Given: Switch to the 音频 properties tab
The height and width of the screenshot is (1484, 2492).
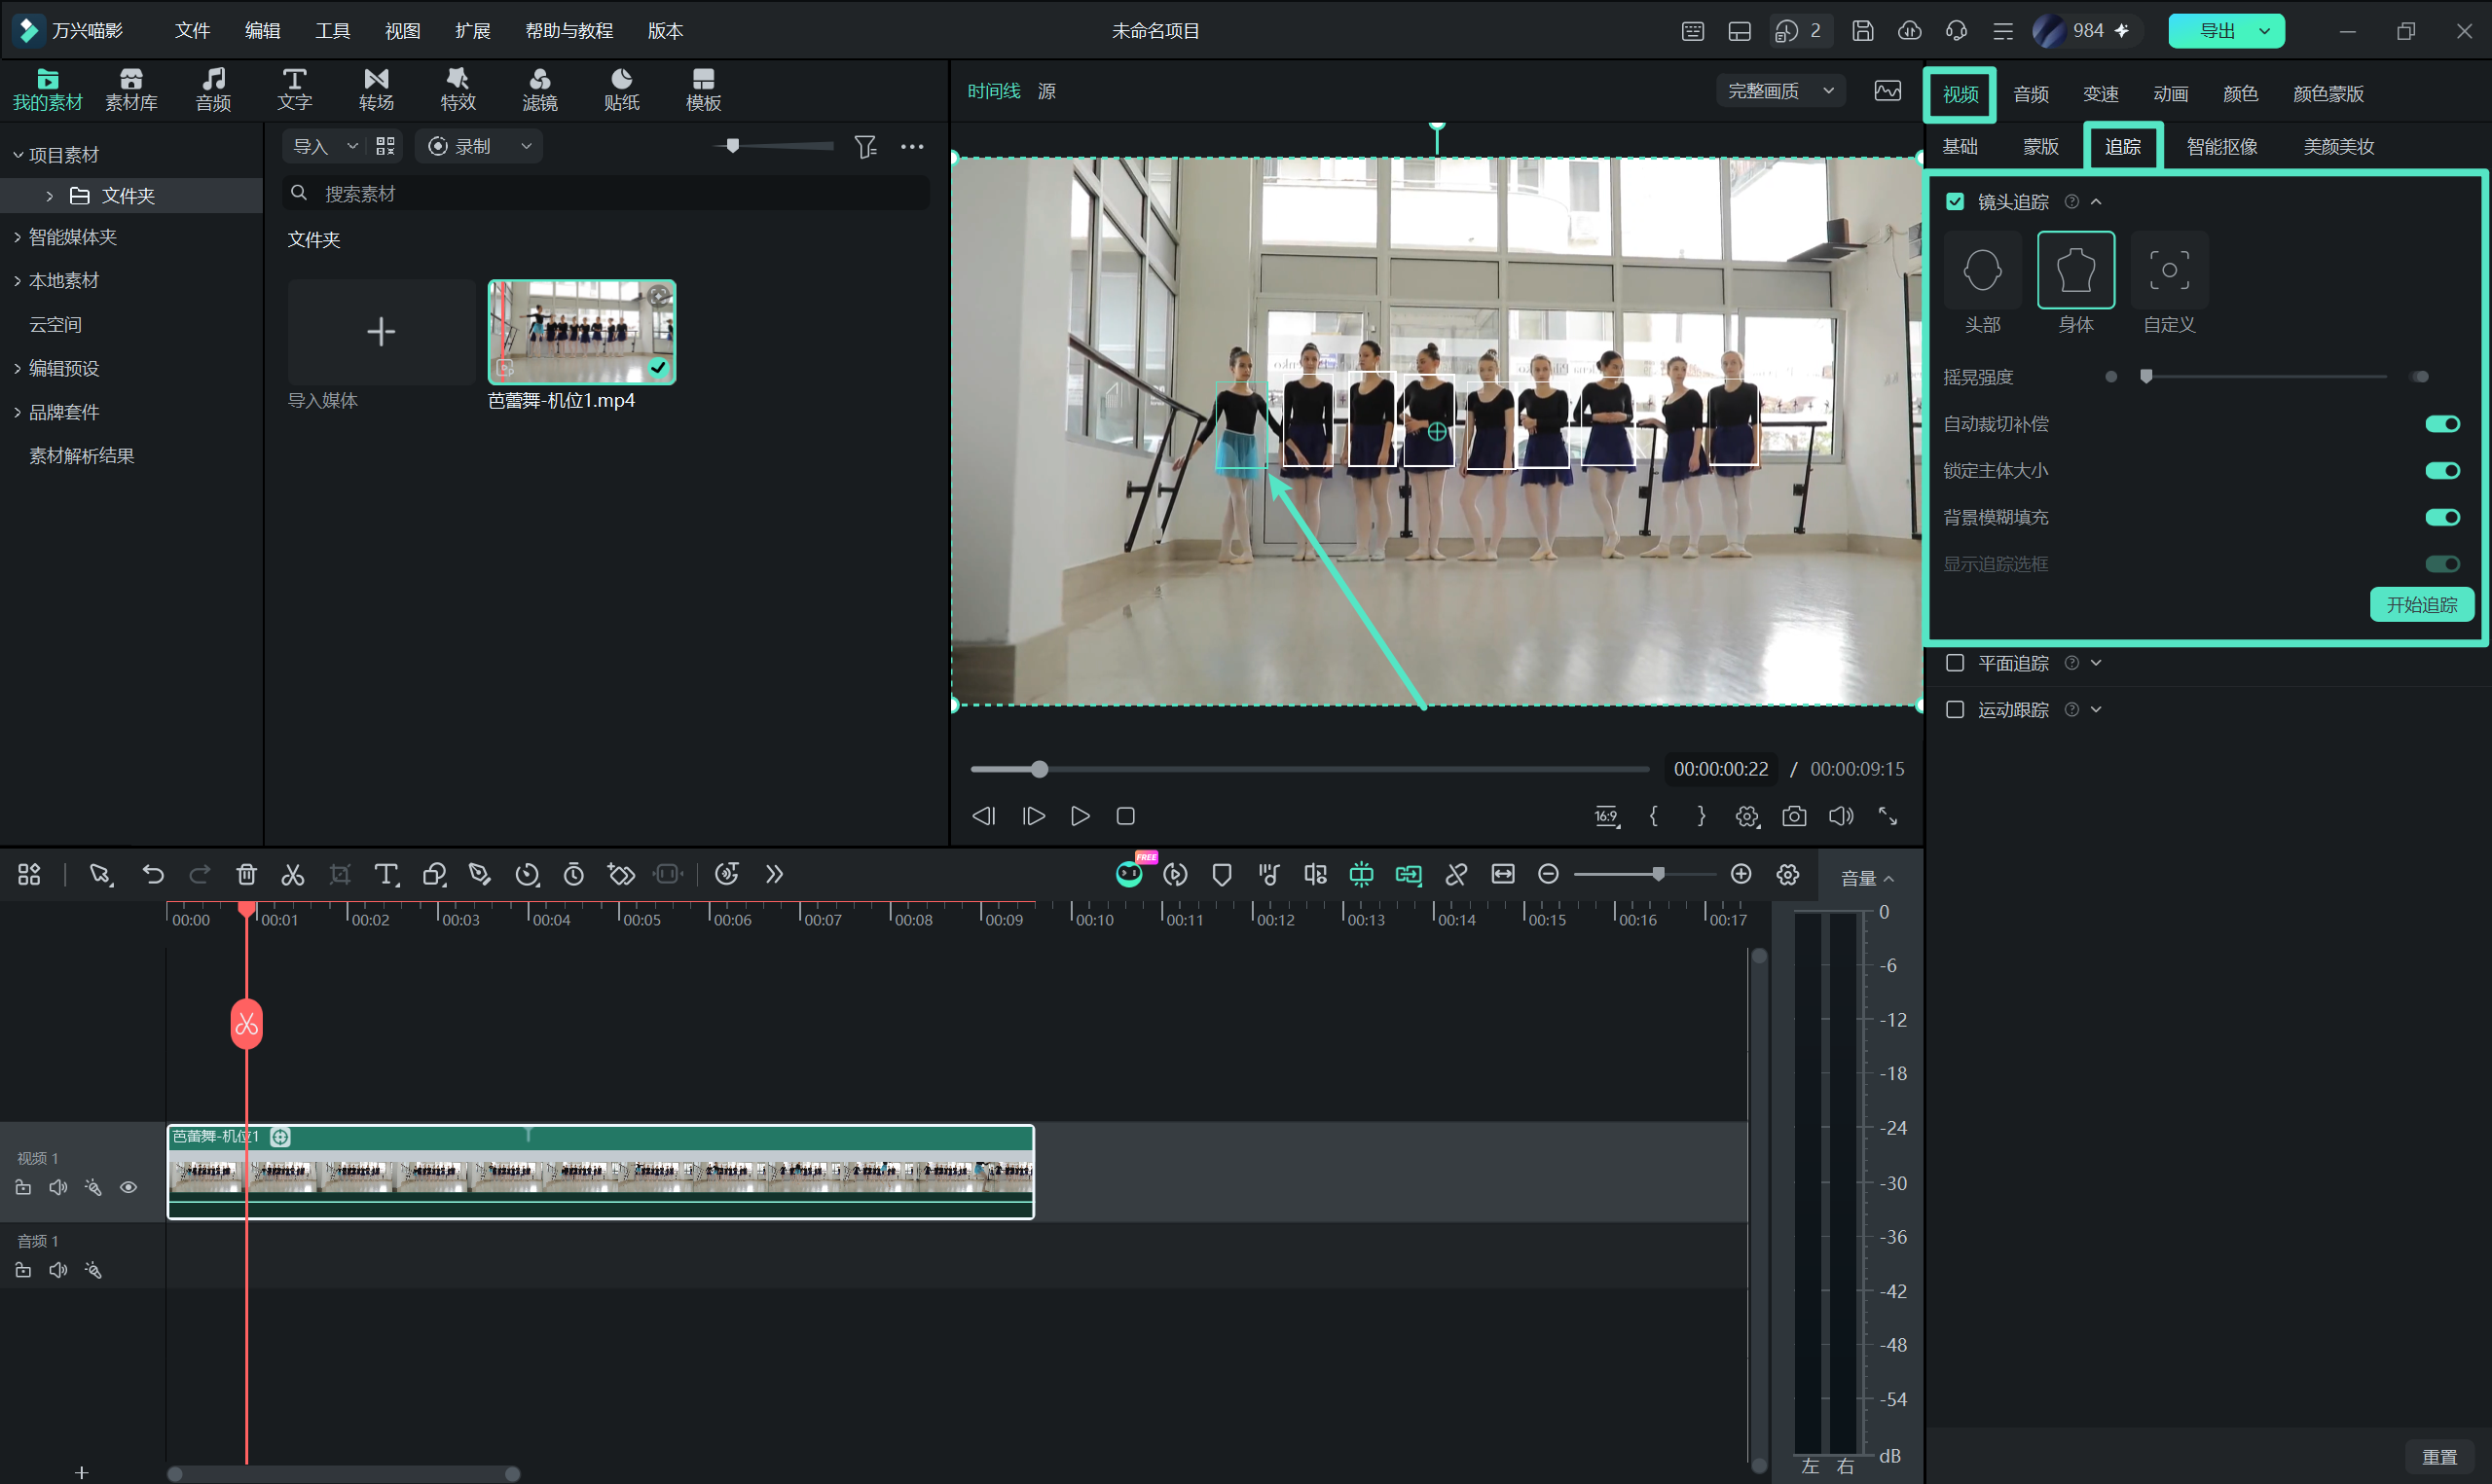Looking at the screenshot, I should [2031, 94].
